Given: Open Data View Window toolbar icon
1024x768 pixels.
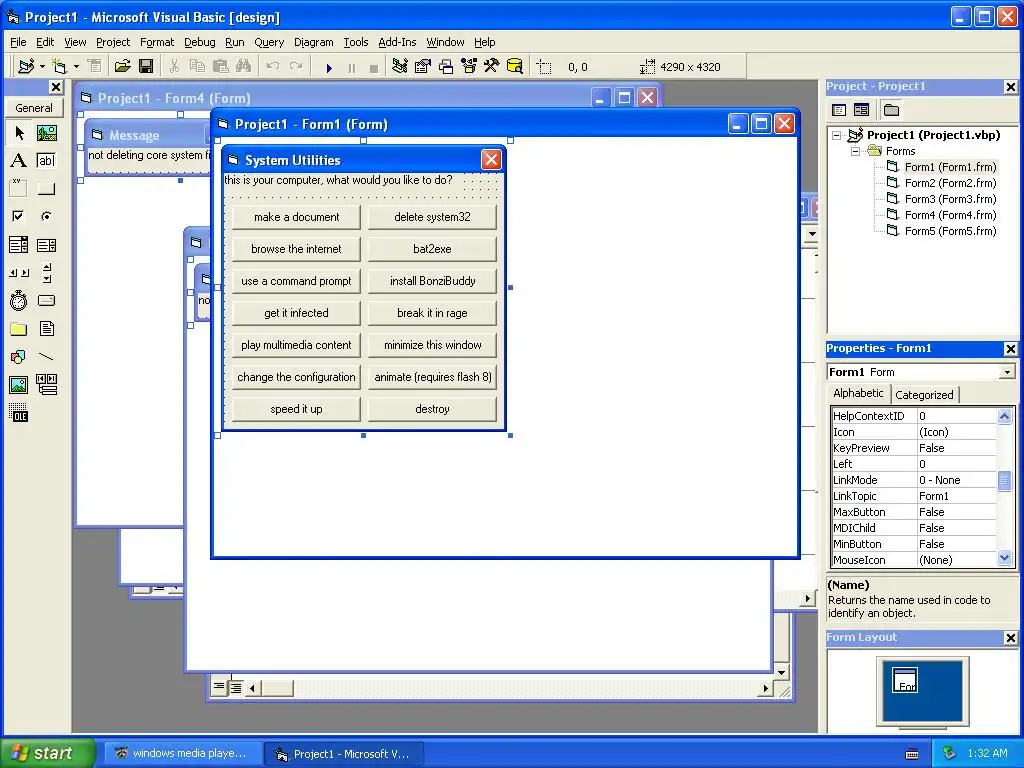Looking at the screenshot, I should (x=515, y=67).
